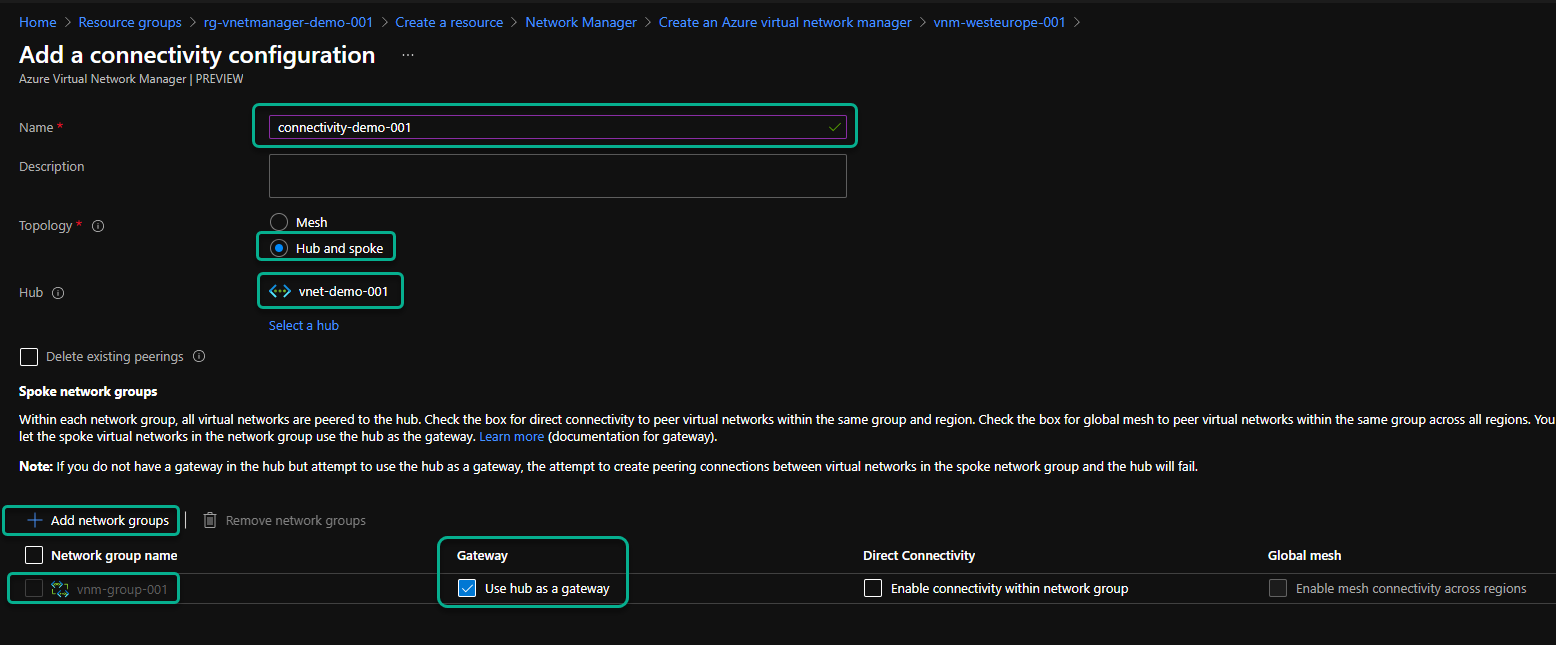Click the vnm-group-001 network group name

tap(122, 589)
